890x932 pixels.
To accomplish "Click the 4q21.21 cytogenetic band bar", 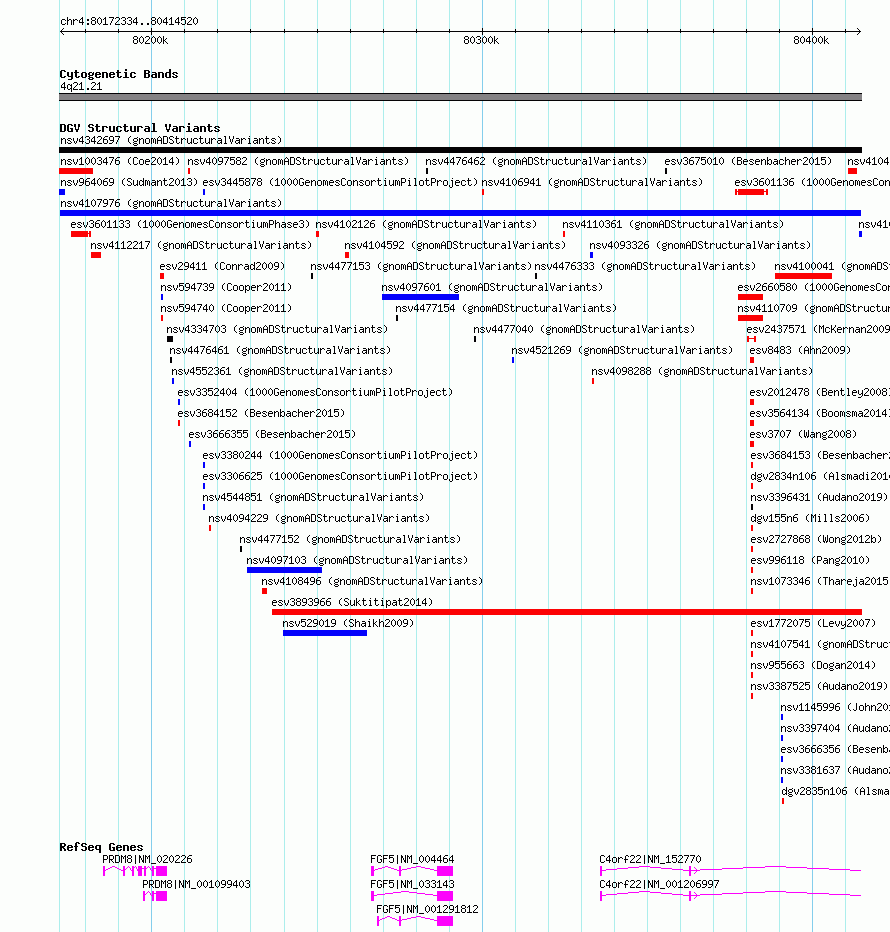I will click(460, 97).
